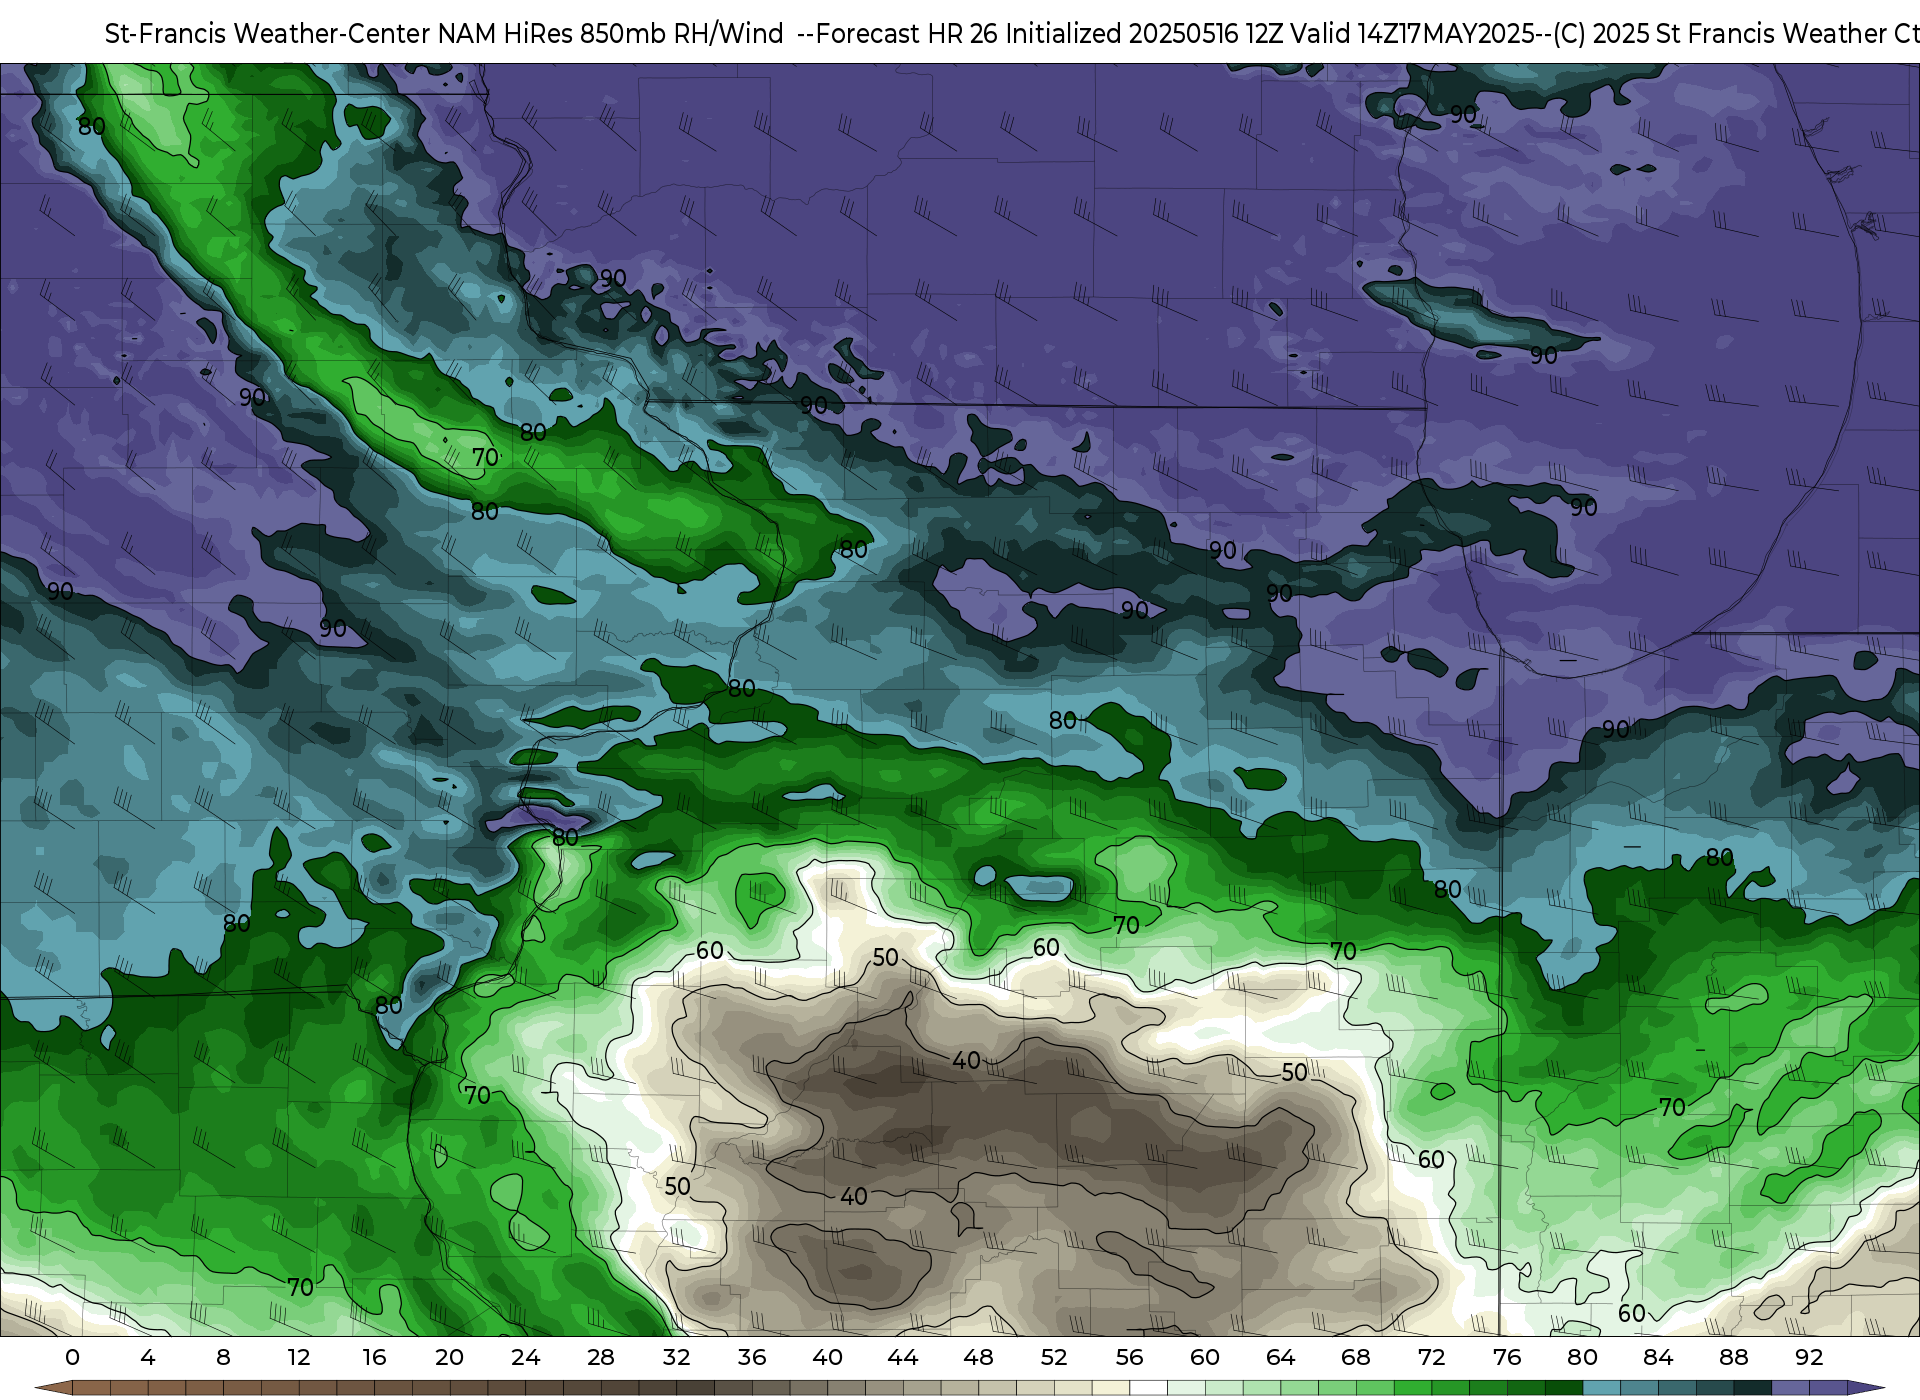Click the St-Francis Weather-Center title text
1920x1400 pixels.
pos(267,34)
